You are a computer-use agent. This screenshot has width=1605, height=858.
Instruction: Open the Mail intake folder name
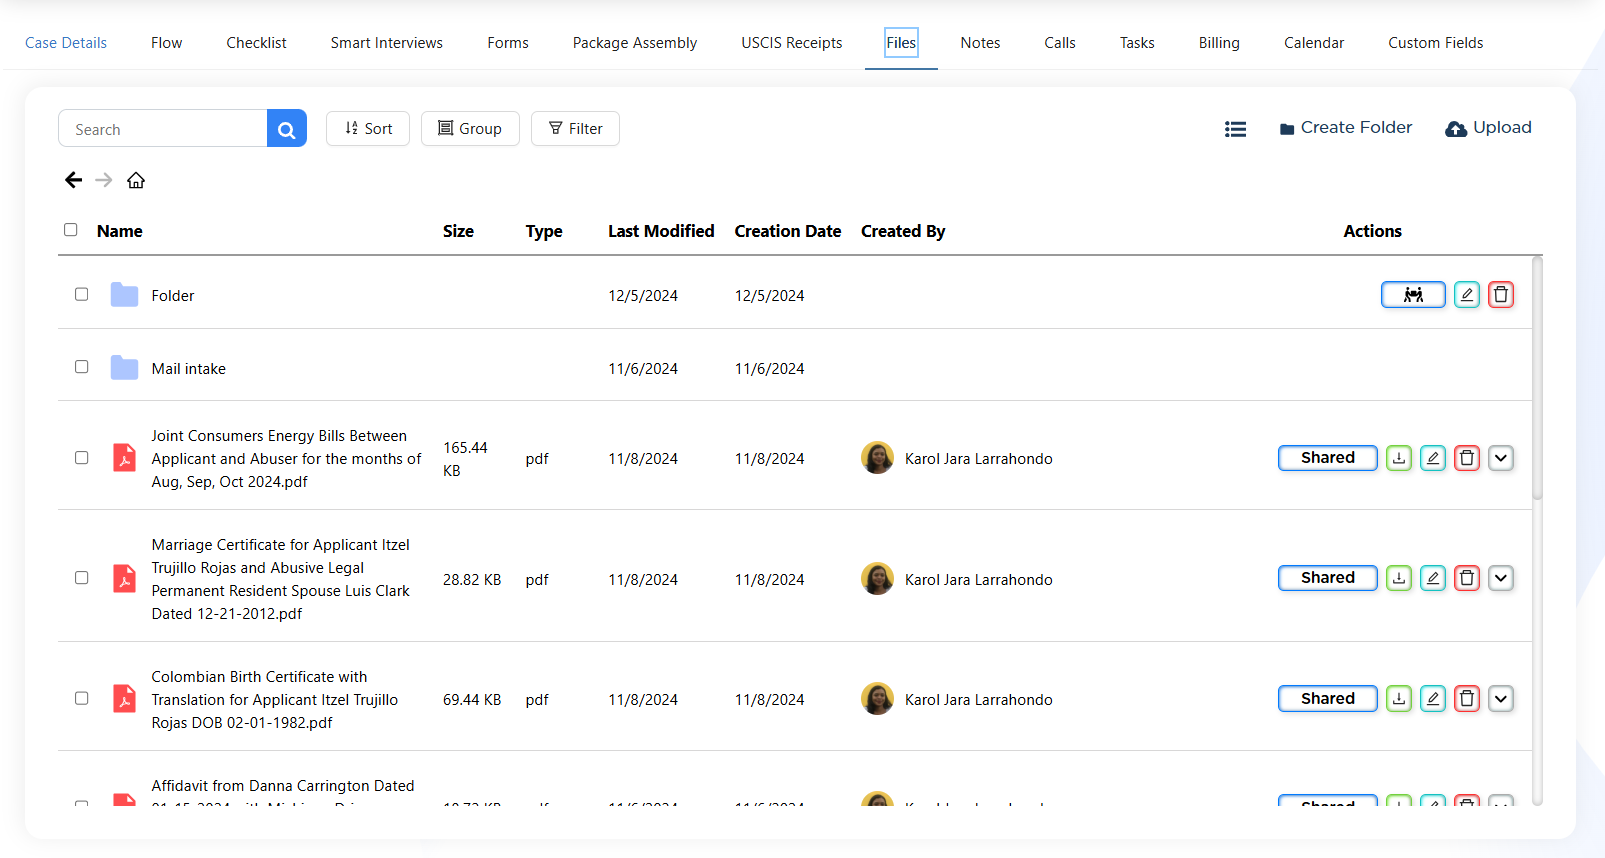coord(189,369)
